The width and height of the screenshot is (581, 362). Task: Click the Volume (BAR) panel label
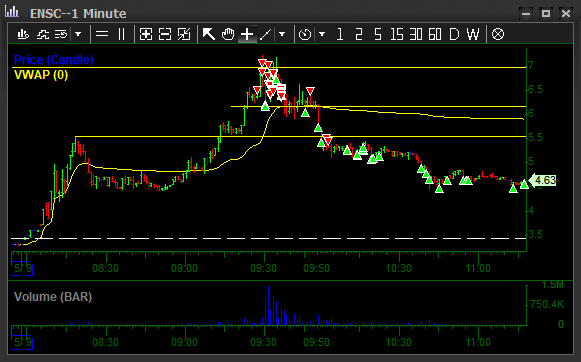[53, 297]
